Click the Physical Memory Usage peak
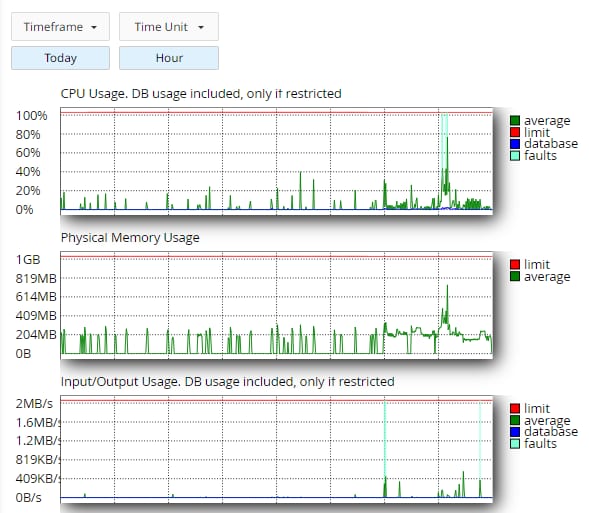This screenshot has width=589, height=513. coord(447,287)
